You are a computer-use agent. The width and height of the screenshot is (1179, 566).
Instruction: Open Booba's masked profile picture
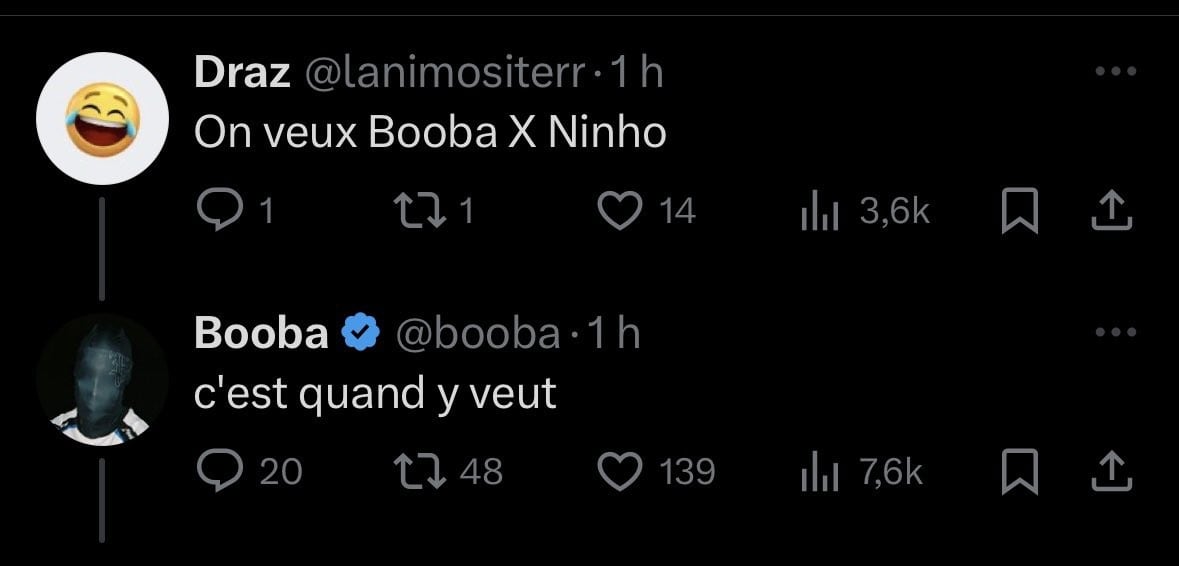[102, 380]
